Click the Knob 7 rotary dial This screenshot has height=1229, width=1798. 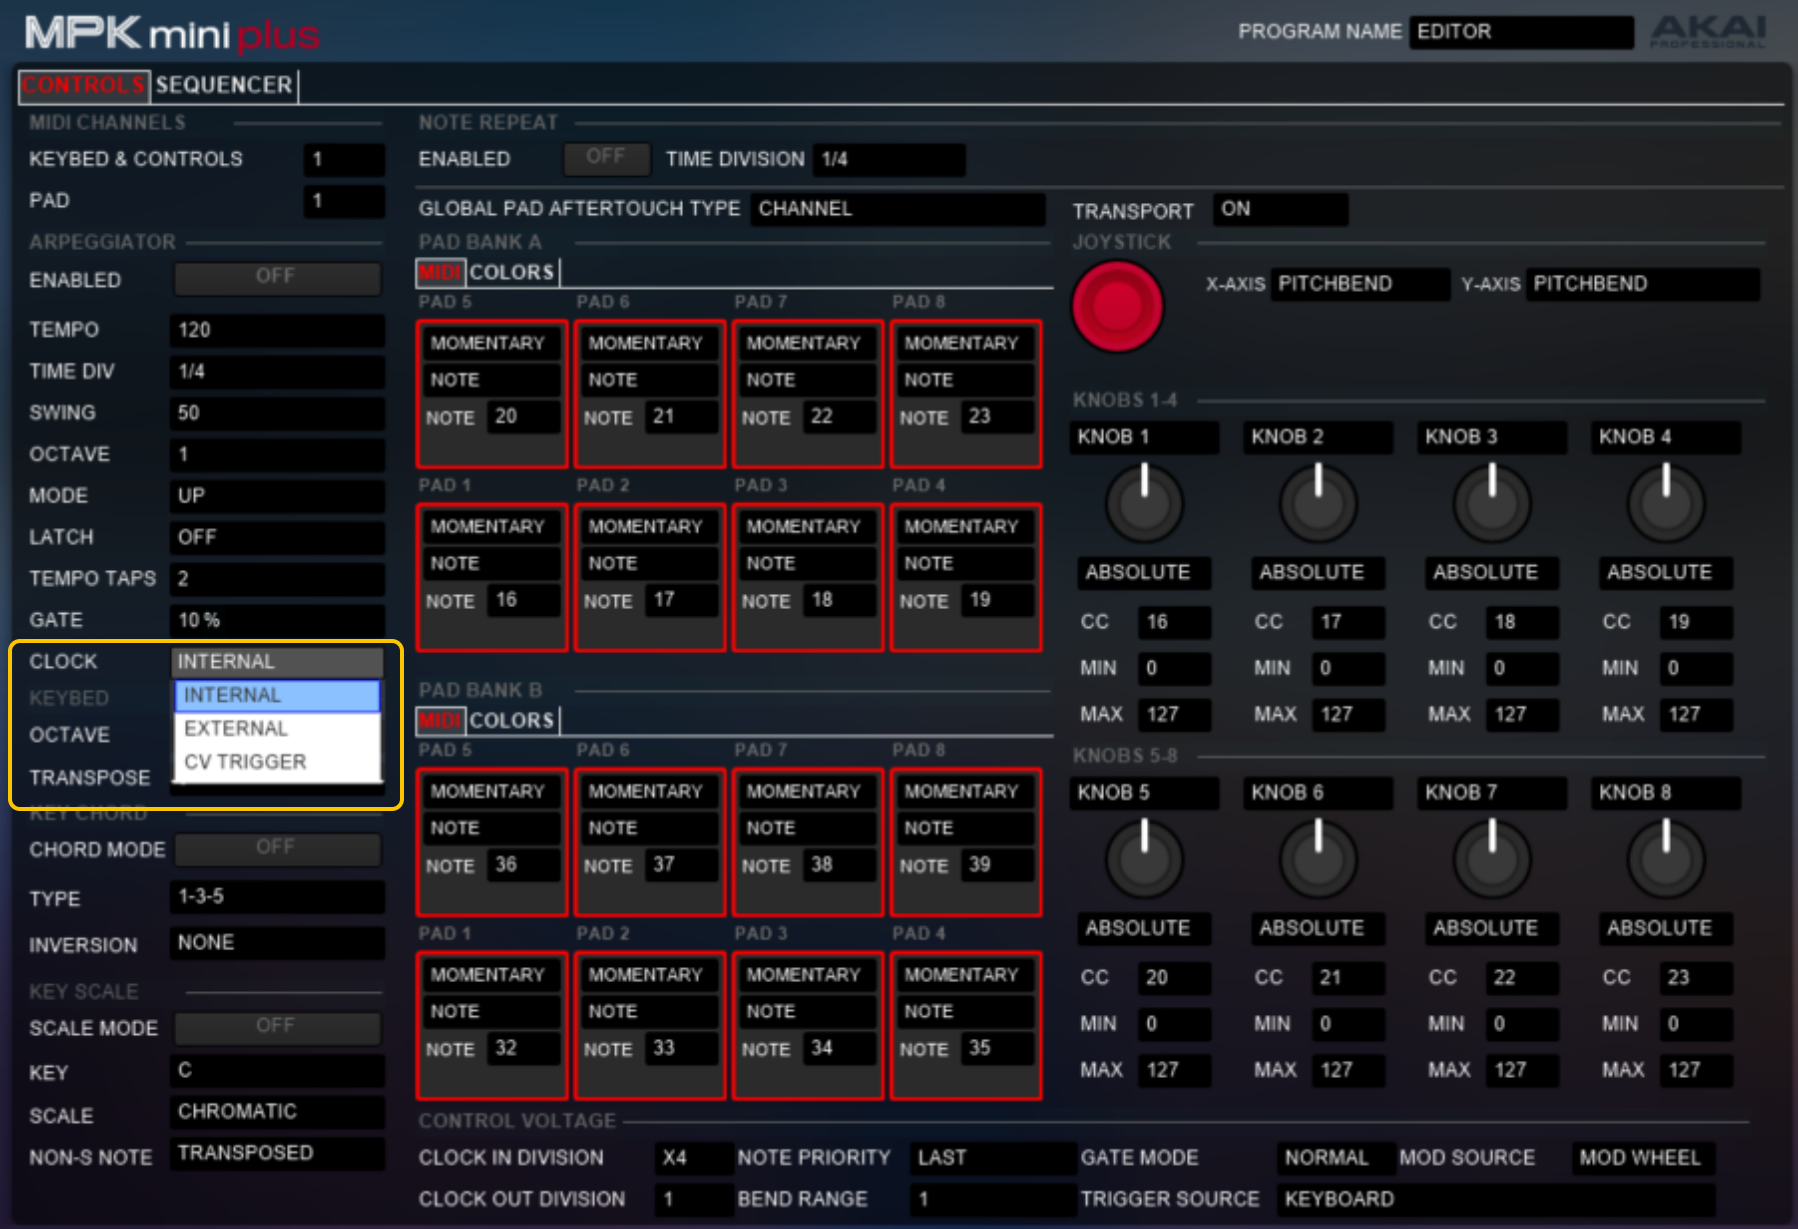(1492, 859)
